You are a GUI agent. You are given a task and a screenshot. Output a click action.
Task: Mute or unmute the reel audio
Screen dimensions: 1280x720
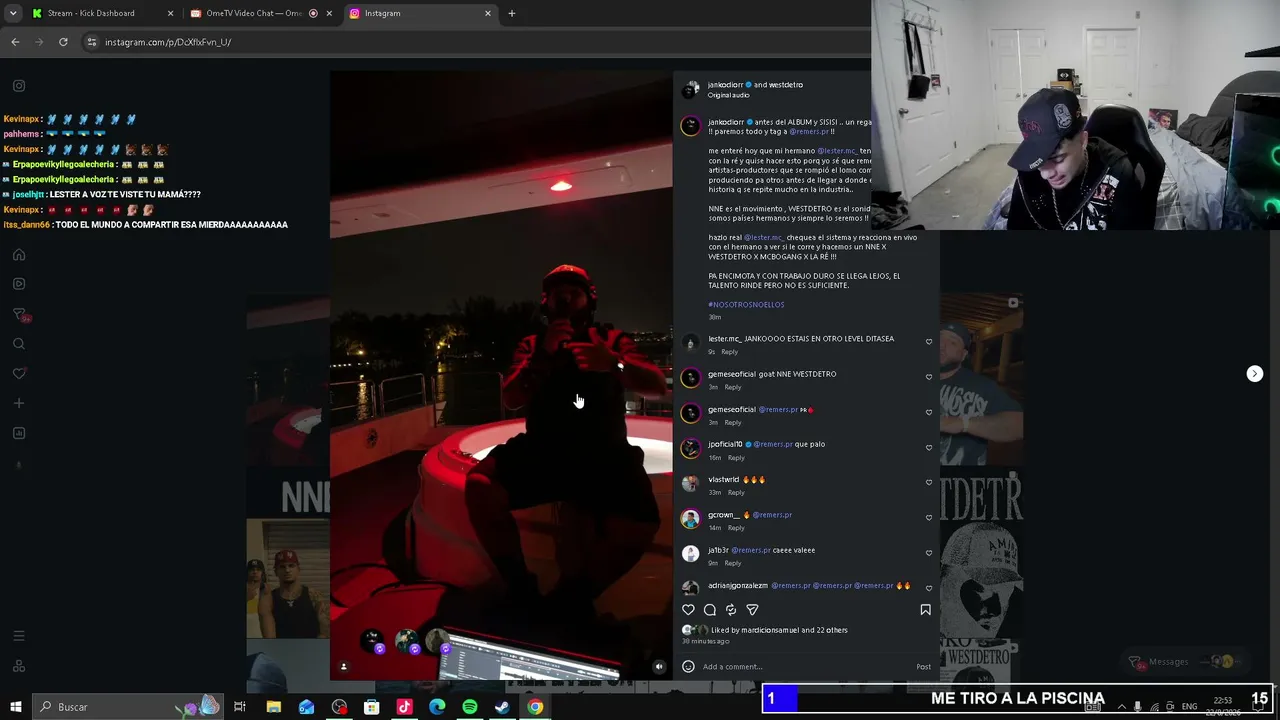(x=658, y=666)
